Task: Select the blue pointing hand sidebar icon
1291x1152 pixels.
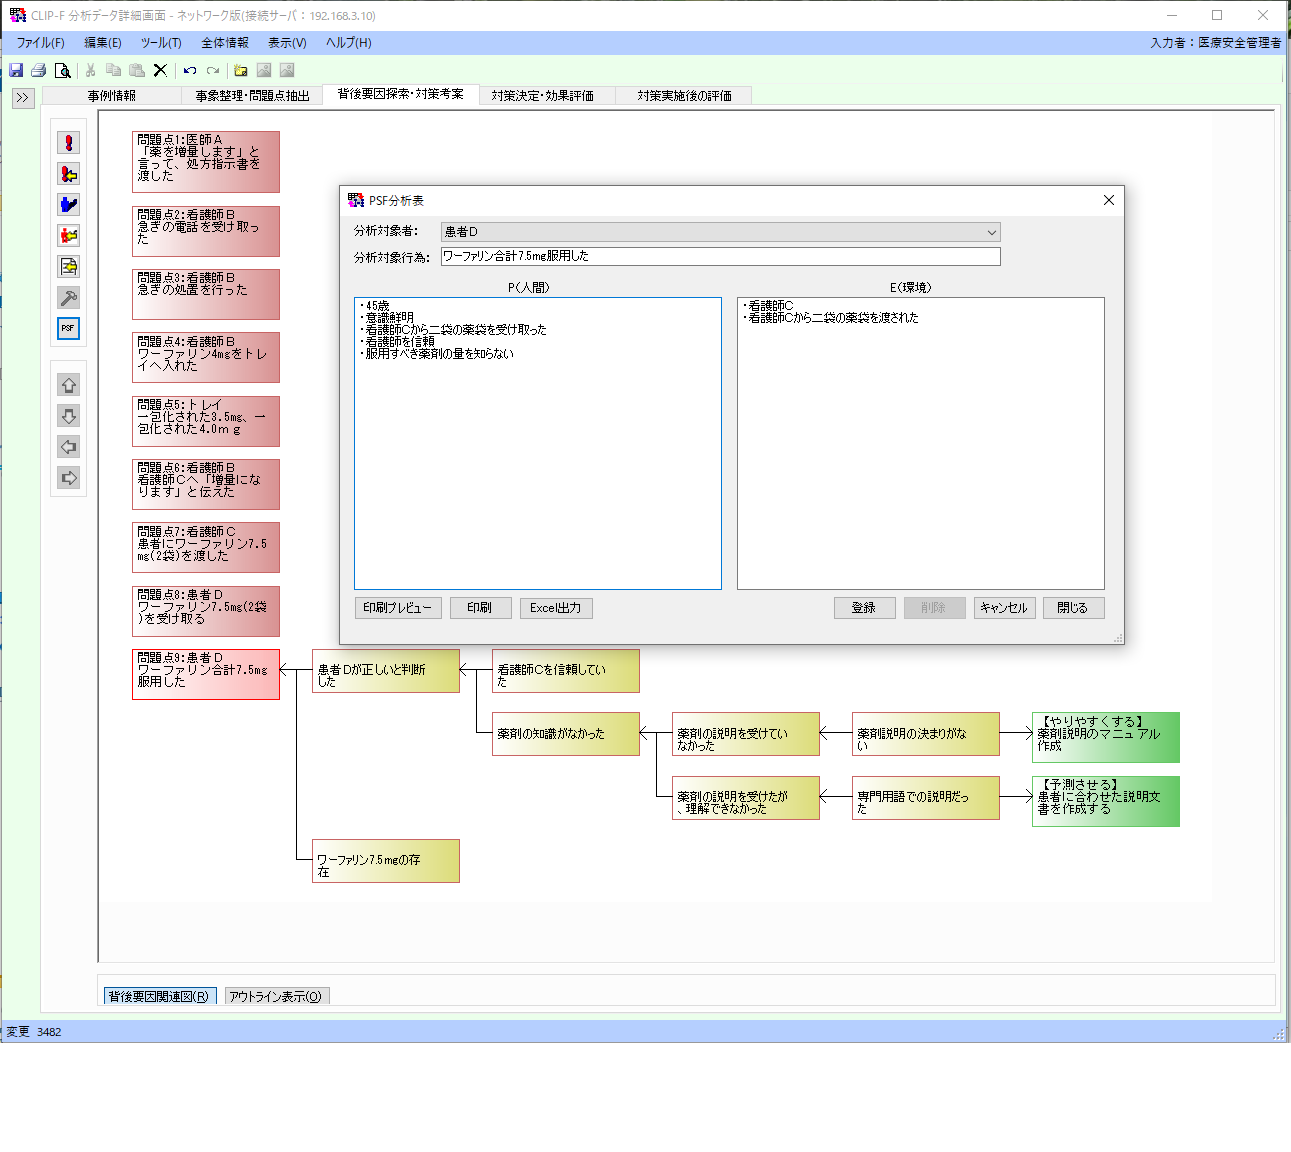Action: click(x=68, y=205)
